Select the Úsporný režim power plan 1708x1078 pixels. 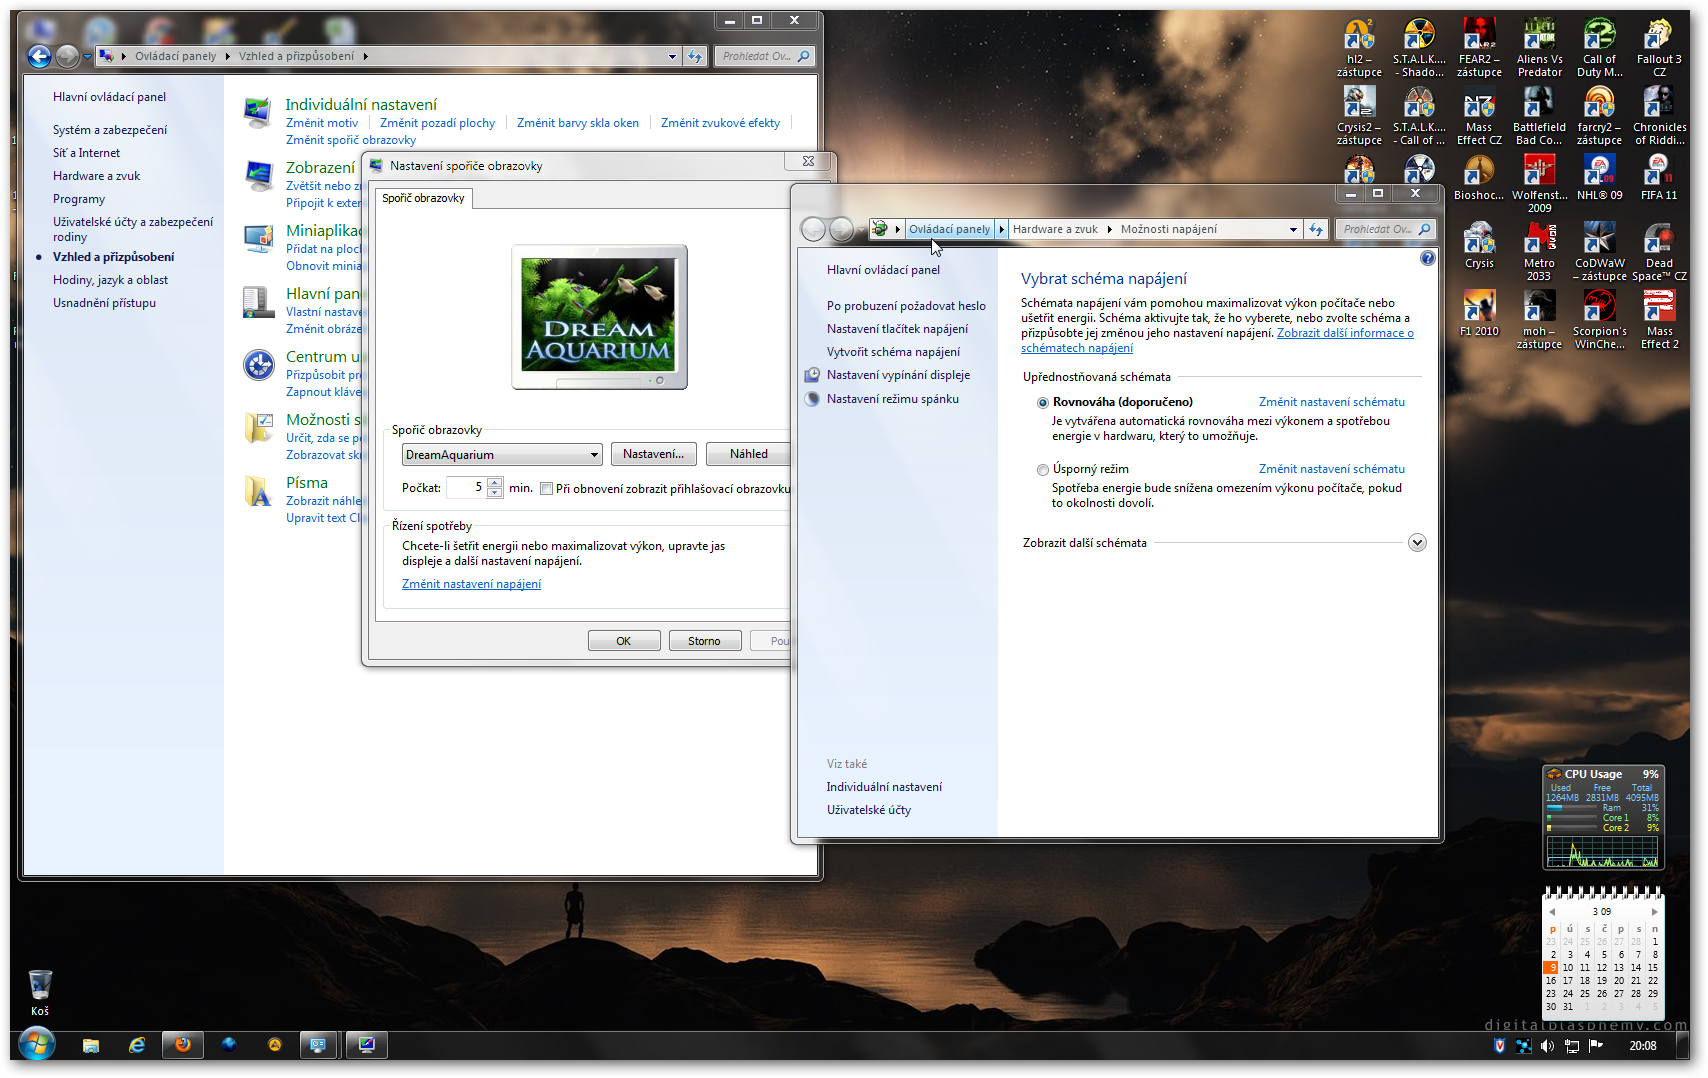point(1043,470)
